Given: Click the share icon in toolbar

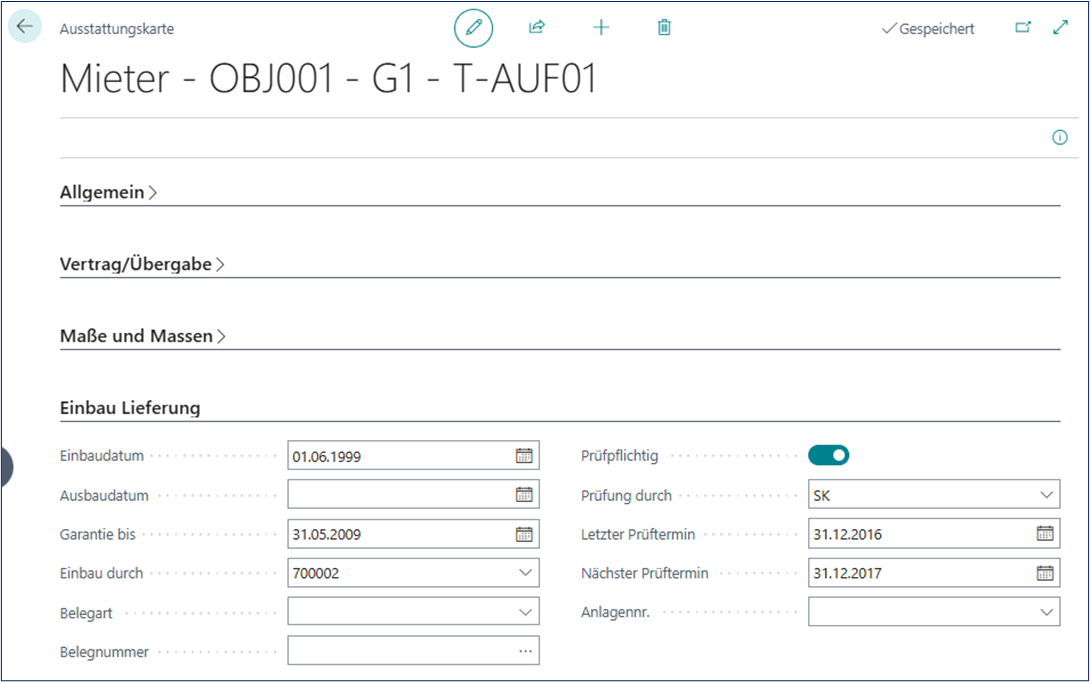Looking at the screenshot, I should pos(537,28).
